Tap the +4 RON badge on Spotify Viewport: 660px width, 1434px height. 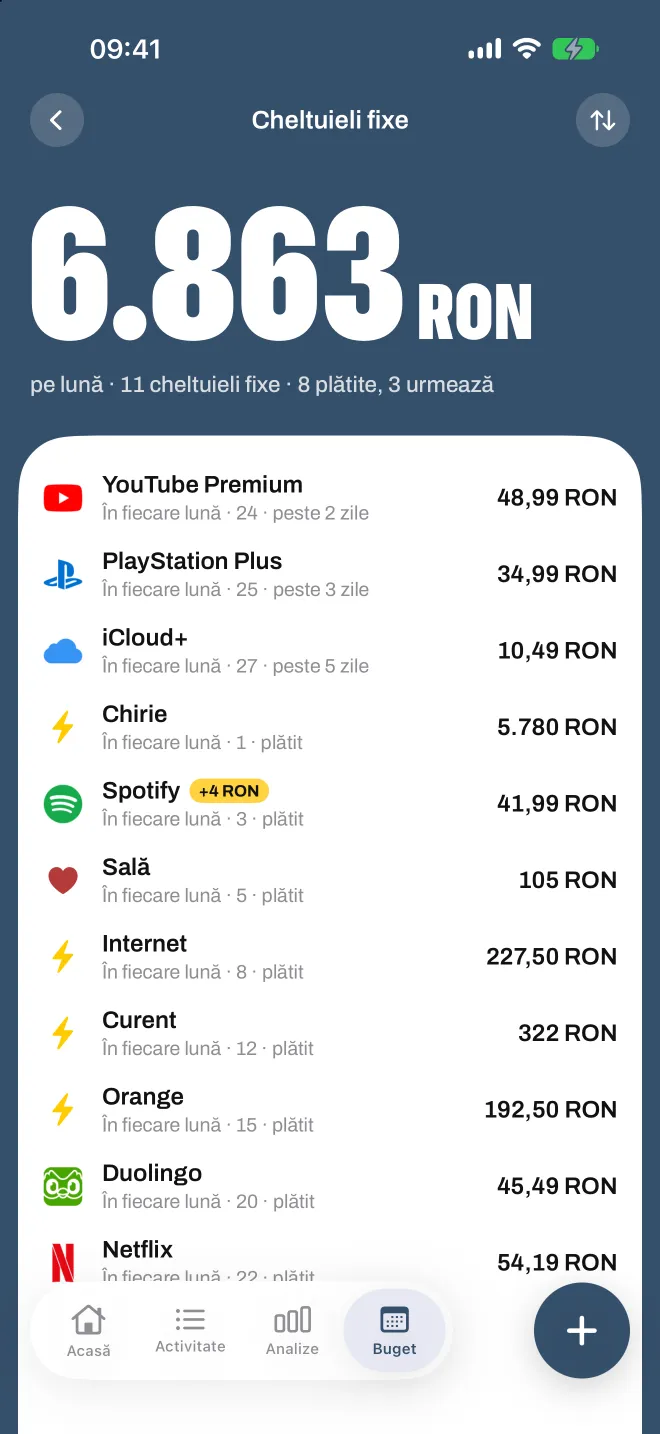click(x=229, y=791)
